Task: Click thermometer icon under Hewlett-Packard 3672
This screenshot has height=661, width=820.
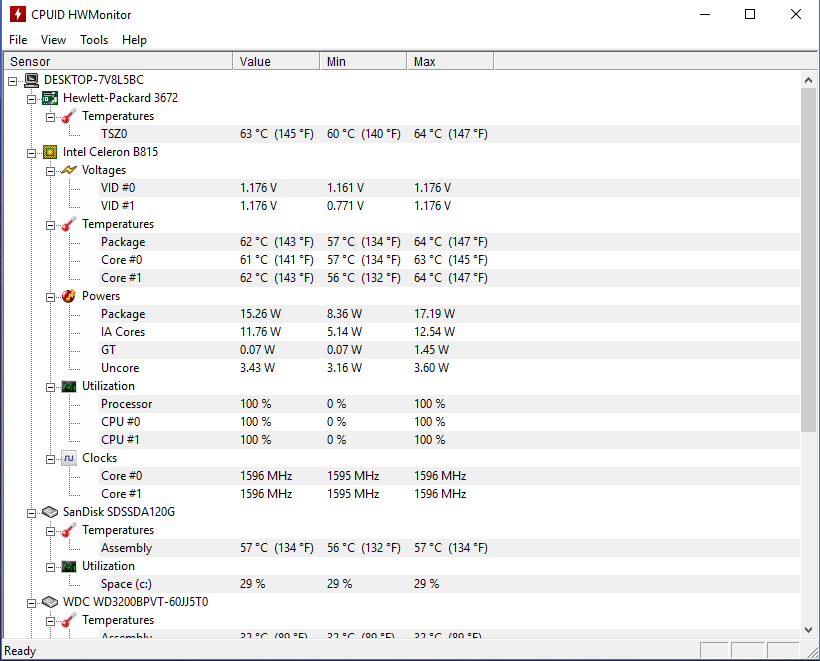Action: (69, 116)
